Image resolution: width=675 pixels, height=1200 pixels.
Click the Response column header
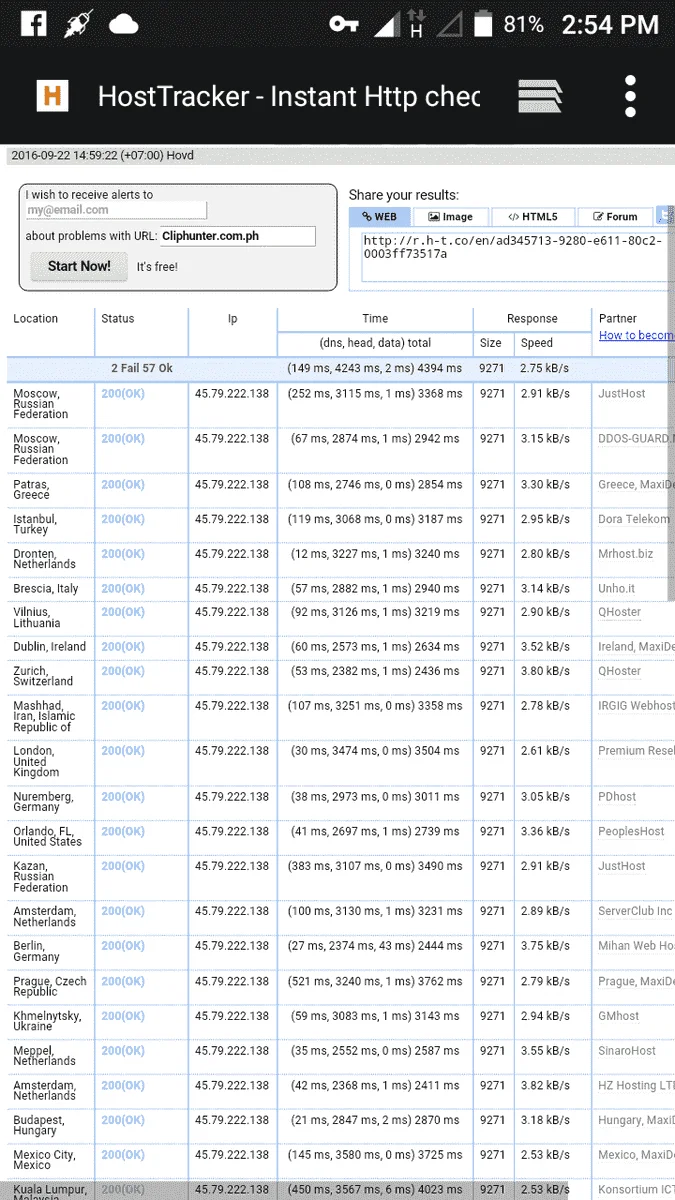pos(532,319)
